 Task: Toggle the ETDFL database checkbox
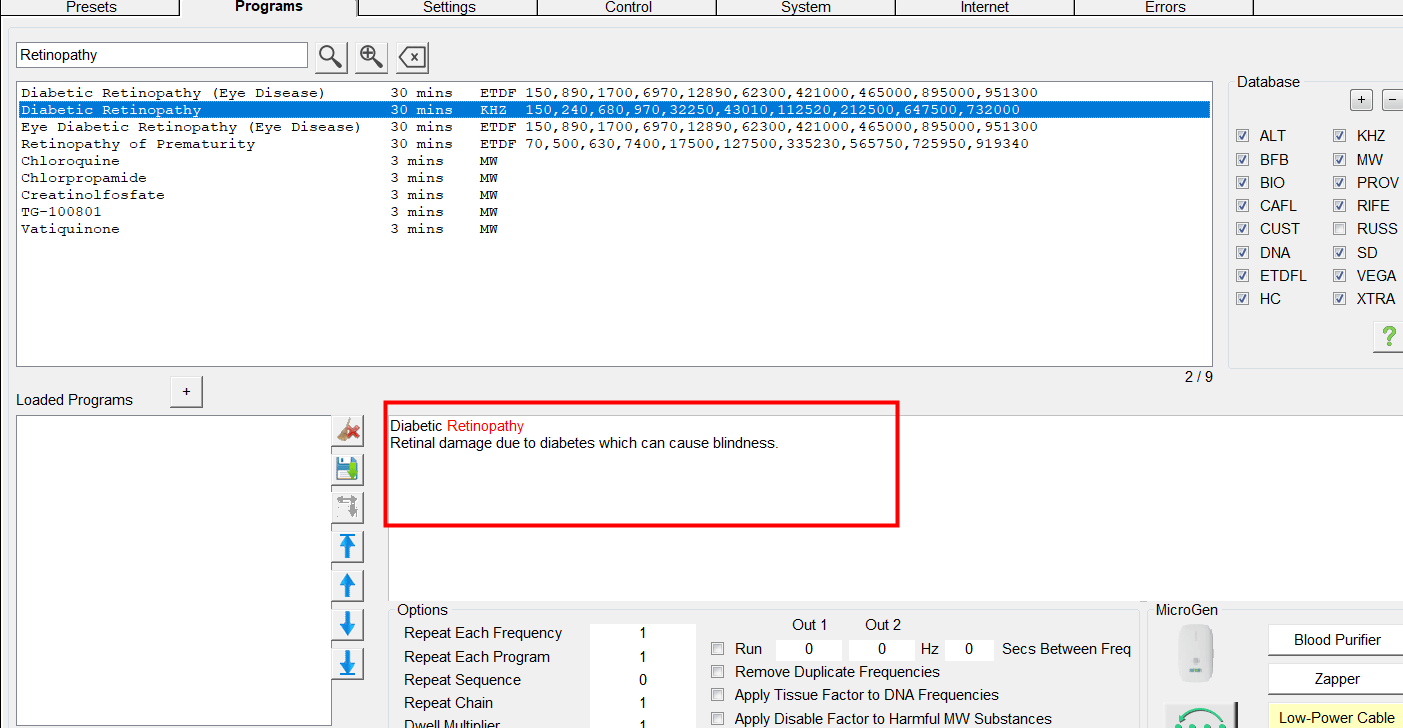(1243, 276)
